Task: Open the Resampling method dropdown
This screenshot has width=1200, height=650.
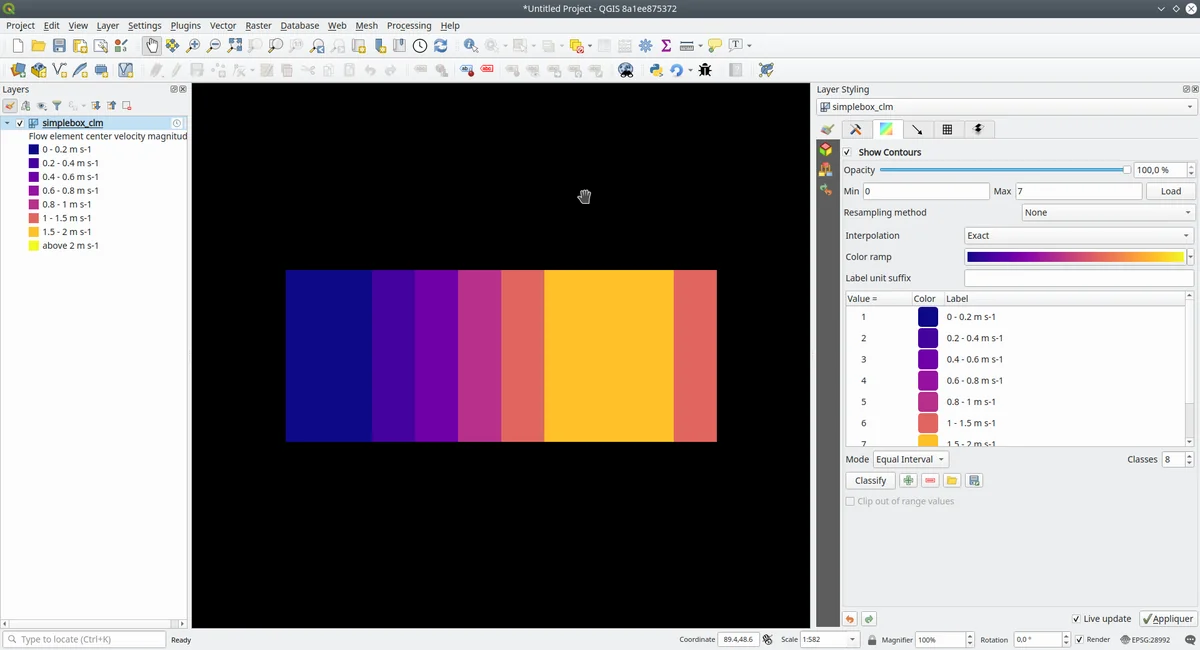Action: (1107, 213)
